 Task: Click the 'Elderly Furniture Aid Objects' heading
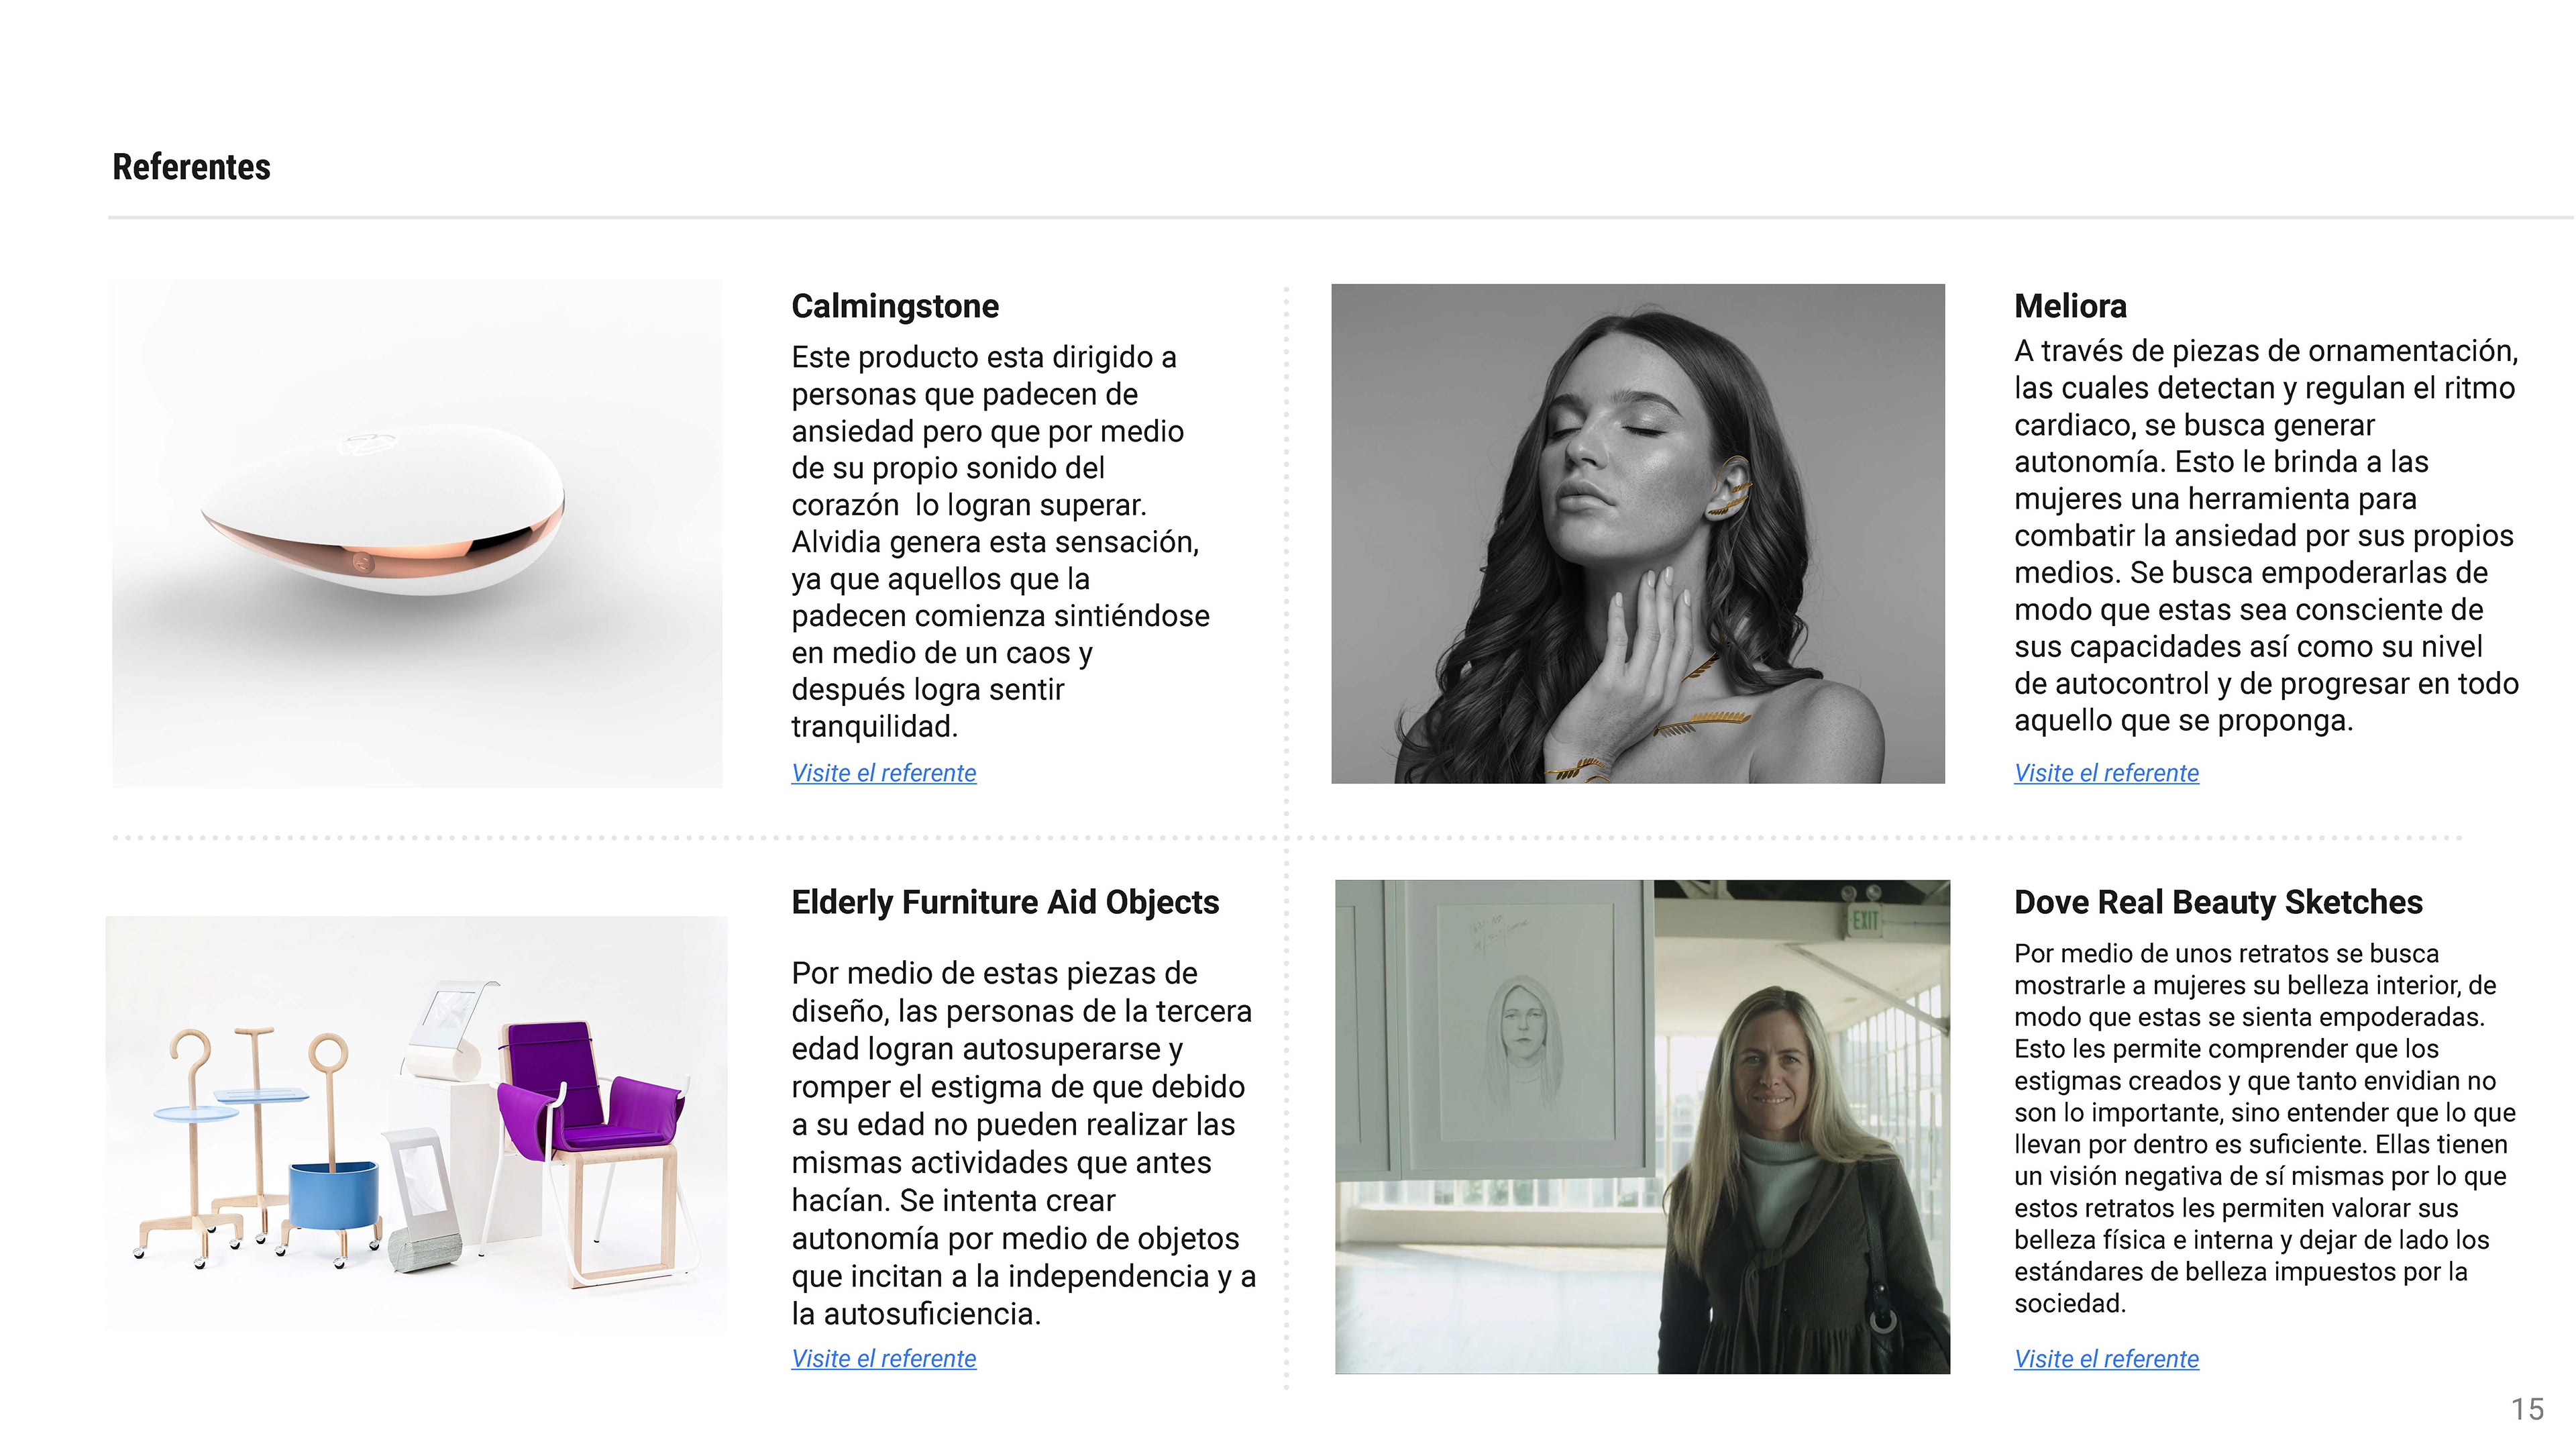[1005, 902]
